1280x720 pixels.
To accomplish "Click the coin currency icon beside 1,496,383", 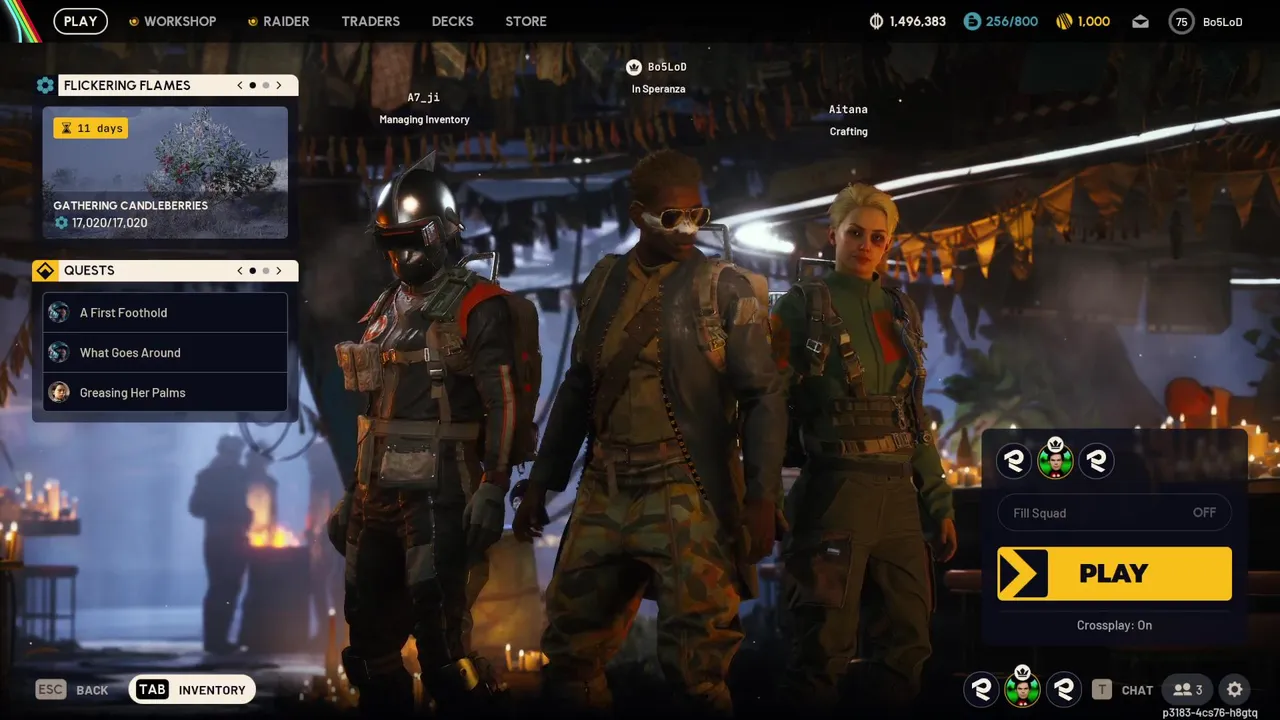I will [877, 21].
